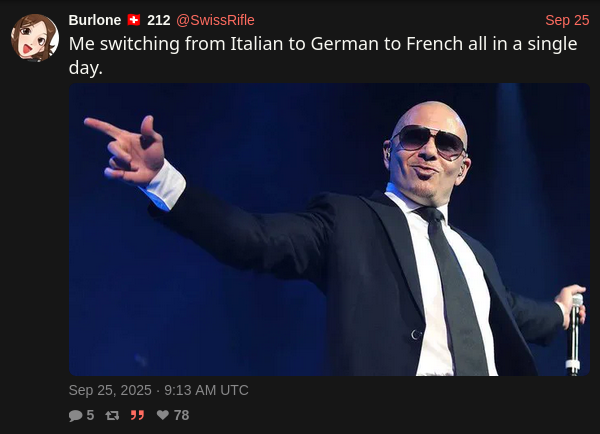Open the full timestamp Sep 25, 2025 9:13 AM UTC

(x=158, y=390)
